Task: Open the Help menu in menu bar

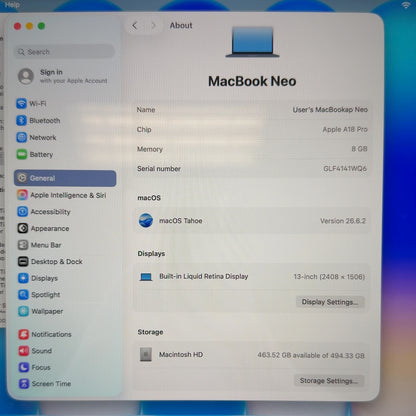Action: 12,5
